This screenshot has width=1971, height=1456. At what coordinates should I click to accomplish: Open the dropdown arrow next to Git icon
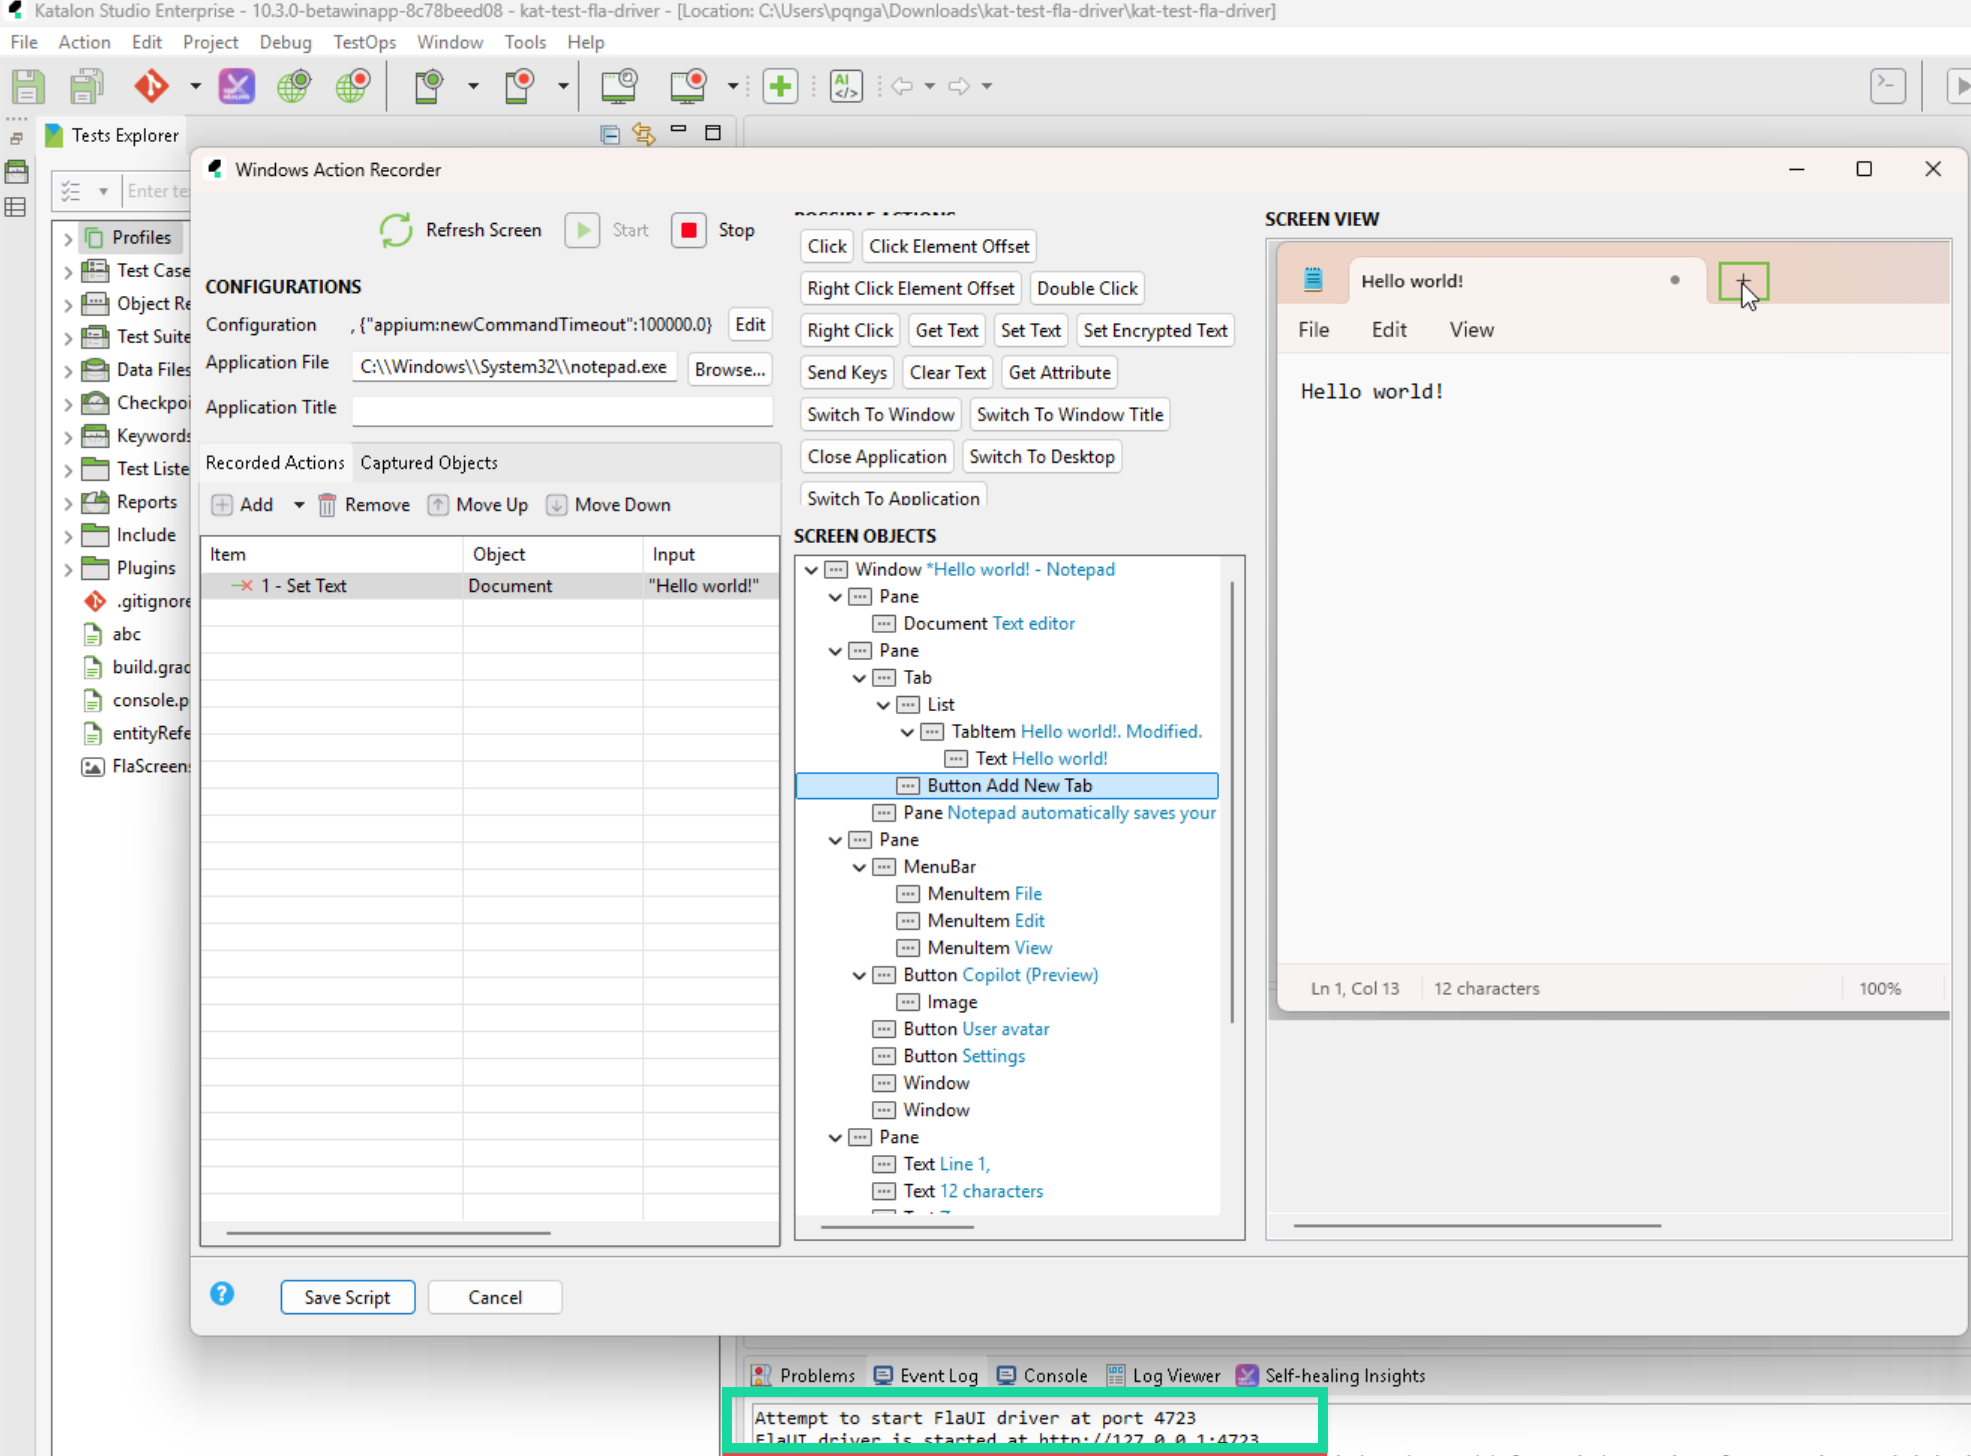coord(195,86)
